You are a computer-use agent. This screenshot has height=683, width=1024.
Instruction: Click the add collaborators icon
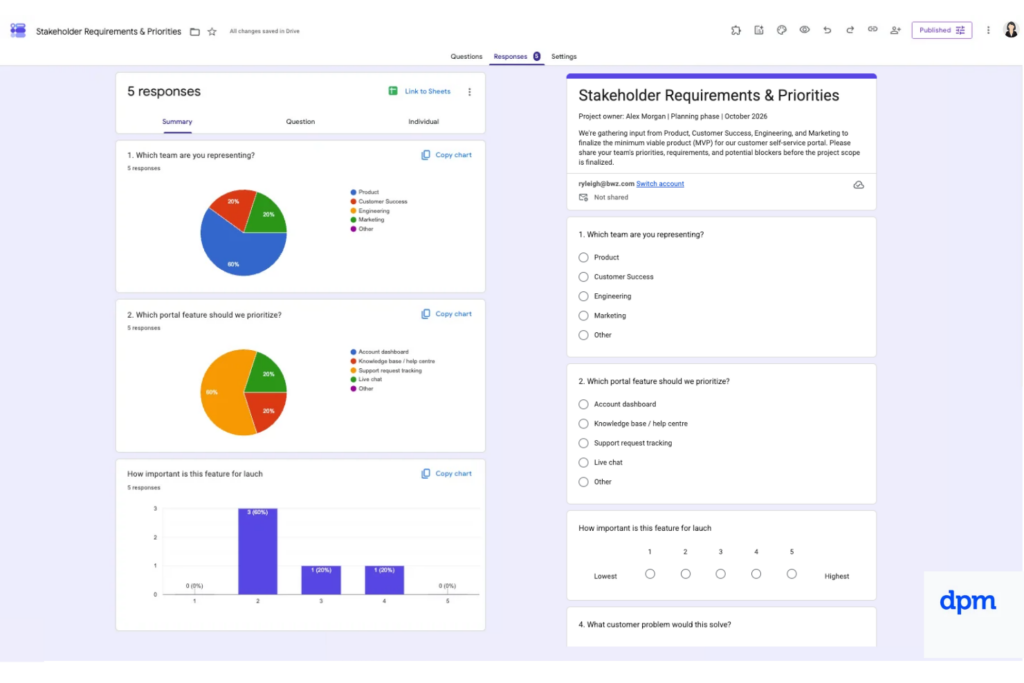pos(895,30)
